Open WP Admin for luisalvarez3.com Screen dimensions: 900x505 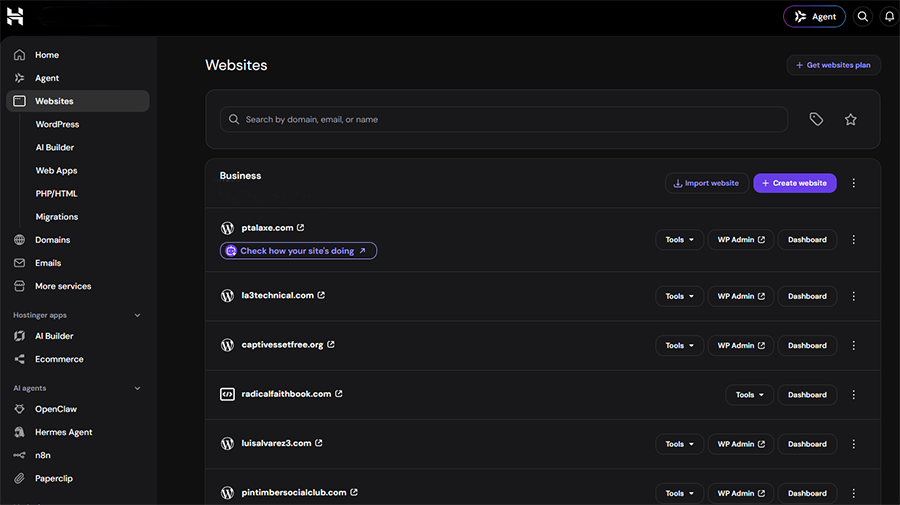pos(741,444)
